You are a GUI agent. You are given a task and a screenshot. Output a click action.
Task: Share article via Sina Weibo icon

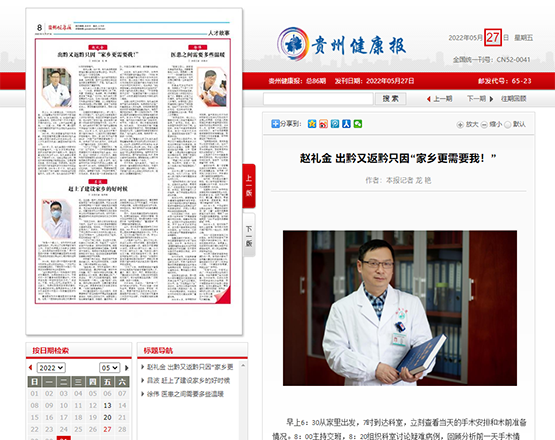tap(323, 124)
